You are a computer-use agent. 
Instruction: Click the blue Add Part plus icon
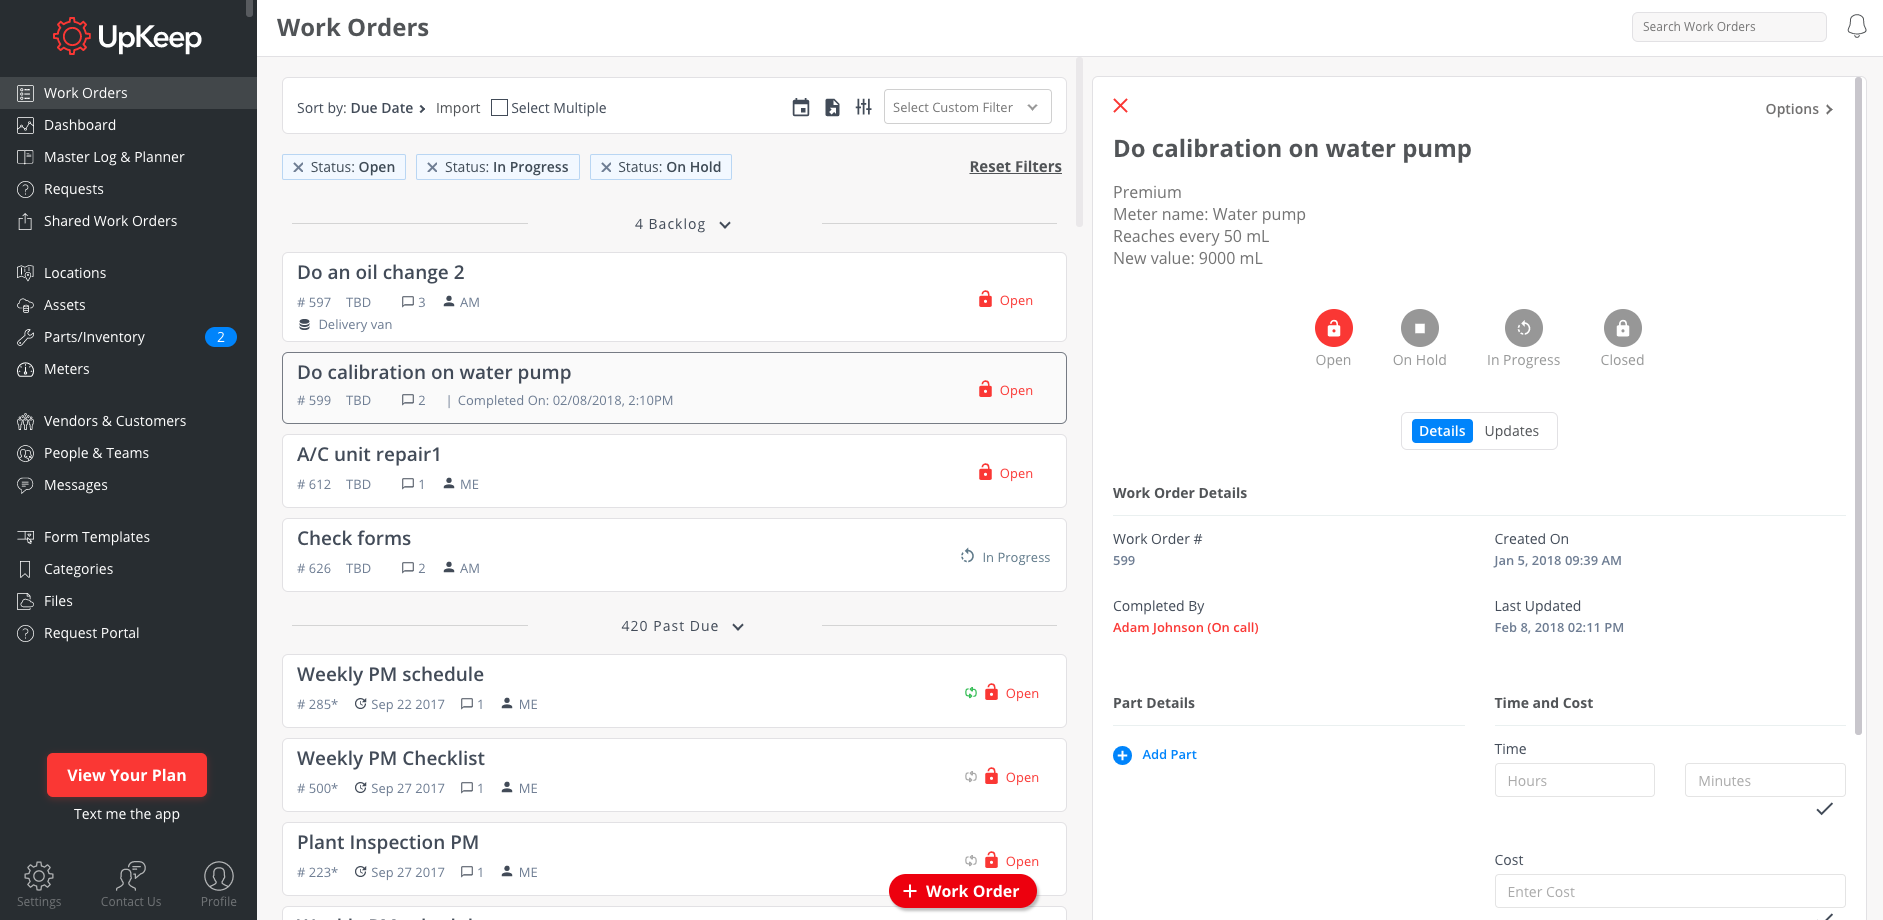pos(1123,755)
